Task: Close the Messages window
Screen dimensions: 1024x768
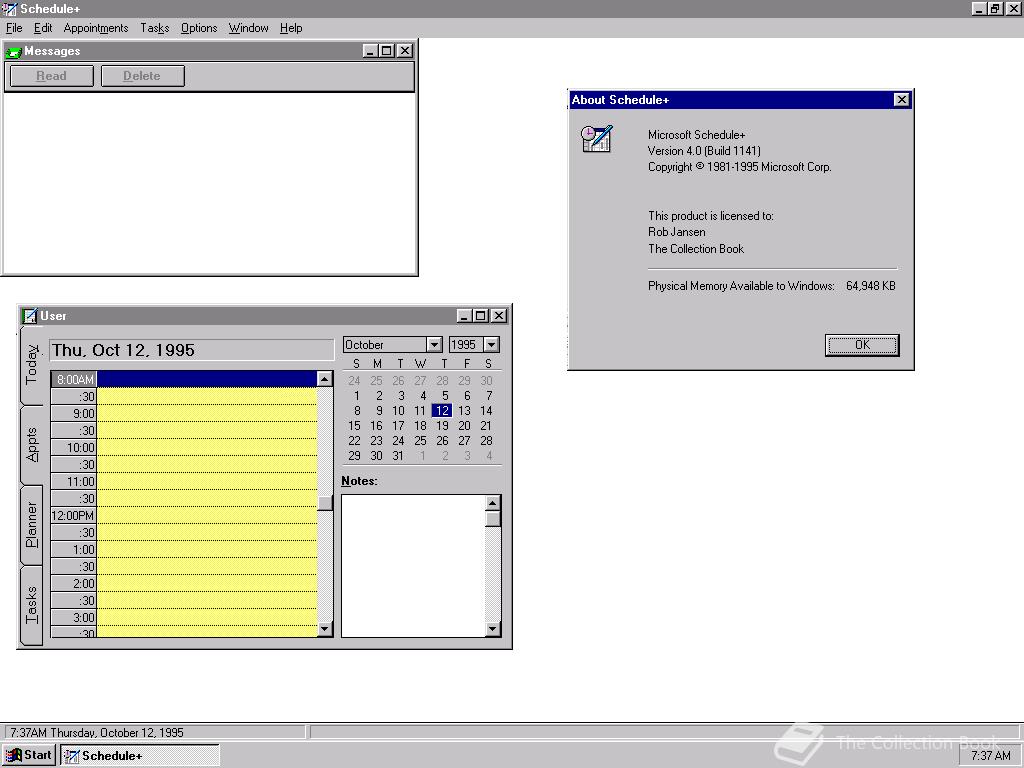Action: [405, 51]
